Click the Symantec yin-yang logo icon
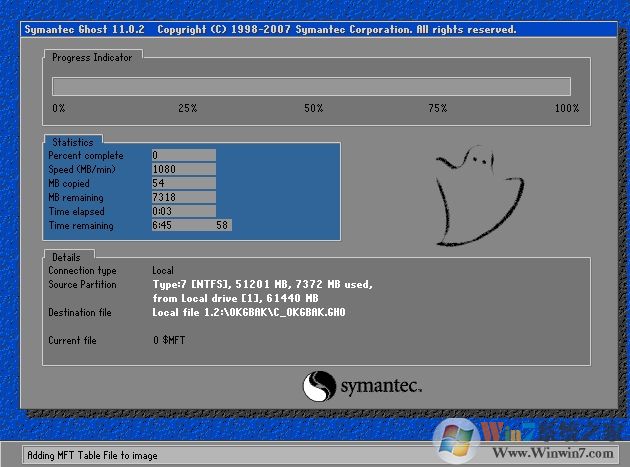Screen dimensions: 630x467 click(x=319, y=386)
